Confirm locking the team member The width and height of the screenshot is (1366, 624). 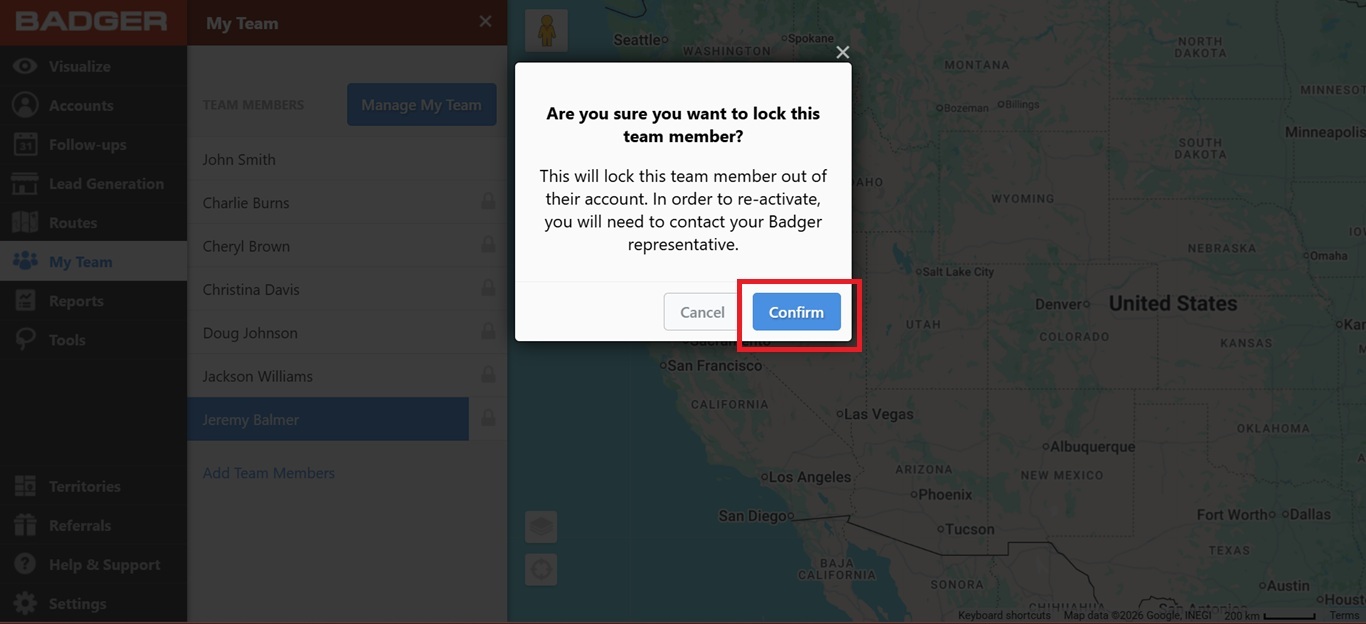[x=796, y=312]
